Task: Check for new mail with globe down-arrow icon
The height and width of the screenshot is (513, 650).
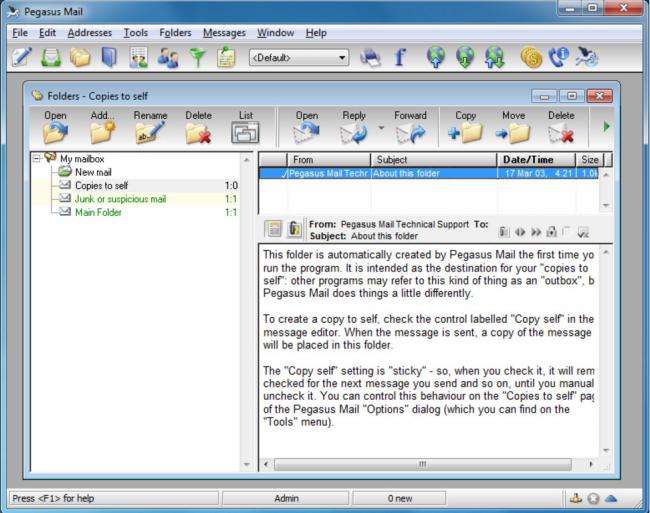Action: tap(465, 57)
